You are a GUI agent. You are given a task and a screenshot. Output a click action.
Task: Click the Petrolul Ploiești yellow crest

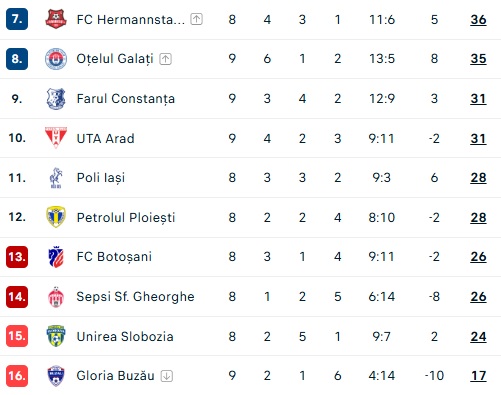click(56, 217)
